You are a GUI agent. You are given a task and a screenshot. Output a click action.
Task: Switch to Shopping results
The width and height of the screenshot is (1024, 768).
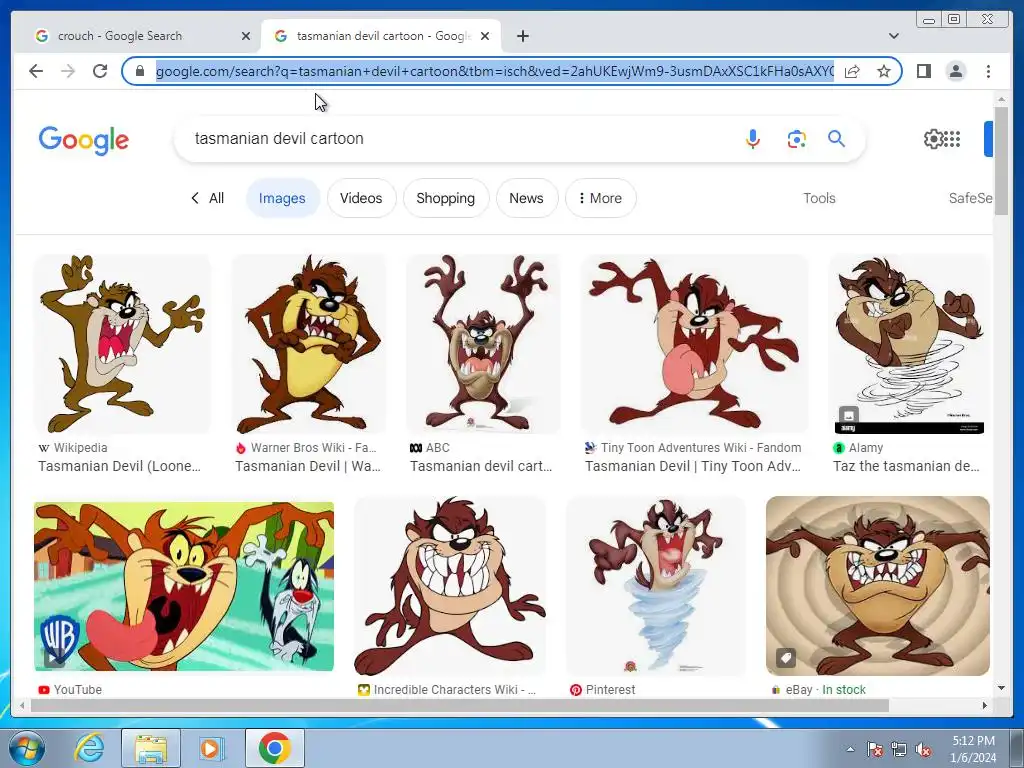[x=445, y=198]
